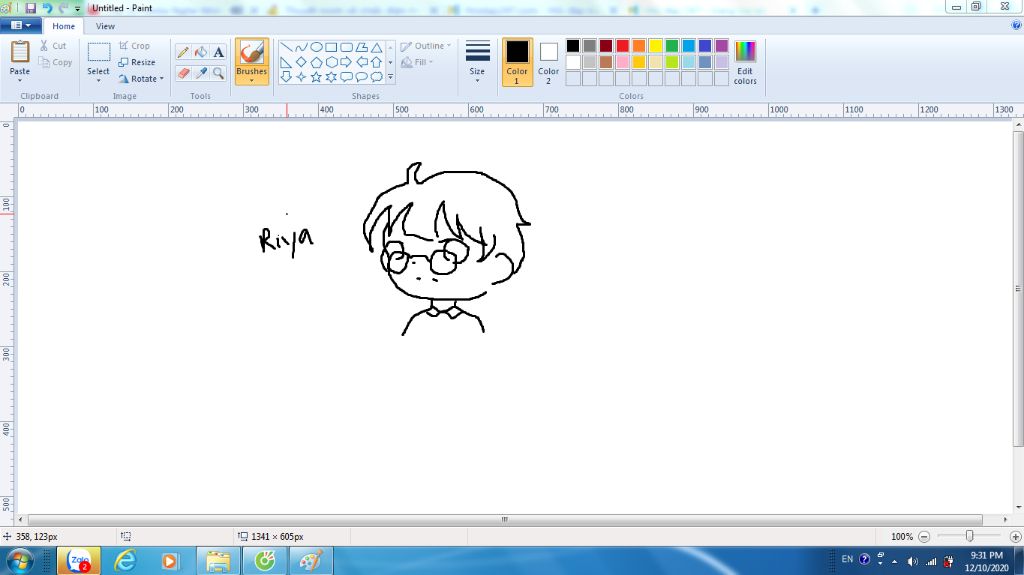This screenshot has height=575, width=1024.
Task: Click the Undo icon in title bar
Action: [x=47, y=8]
